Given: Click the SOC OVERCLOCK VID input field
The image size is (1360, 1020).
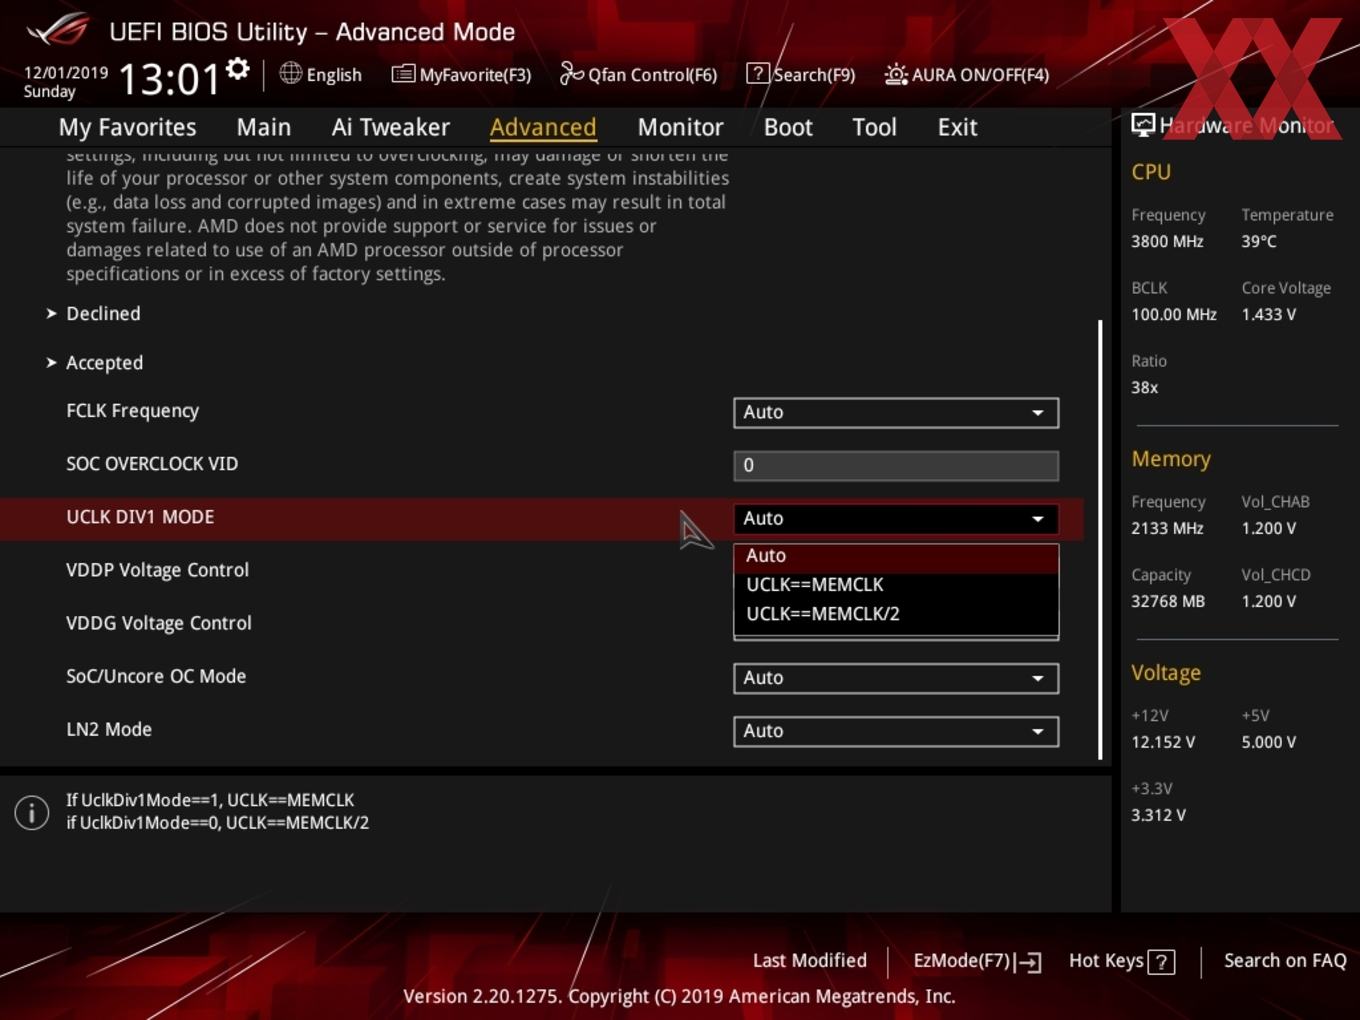Looking at the screenshot, I should point(896,465).
